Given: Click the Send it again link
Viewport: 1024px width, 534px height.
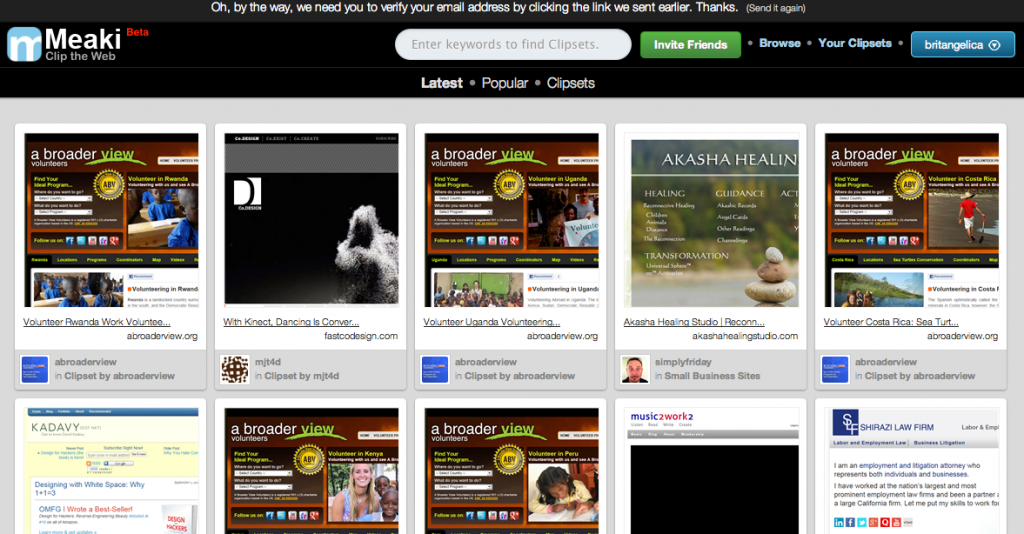Looking at the screenshot, I should (x=776, y=8).
